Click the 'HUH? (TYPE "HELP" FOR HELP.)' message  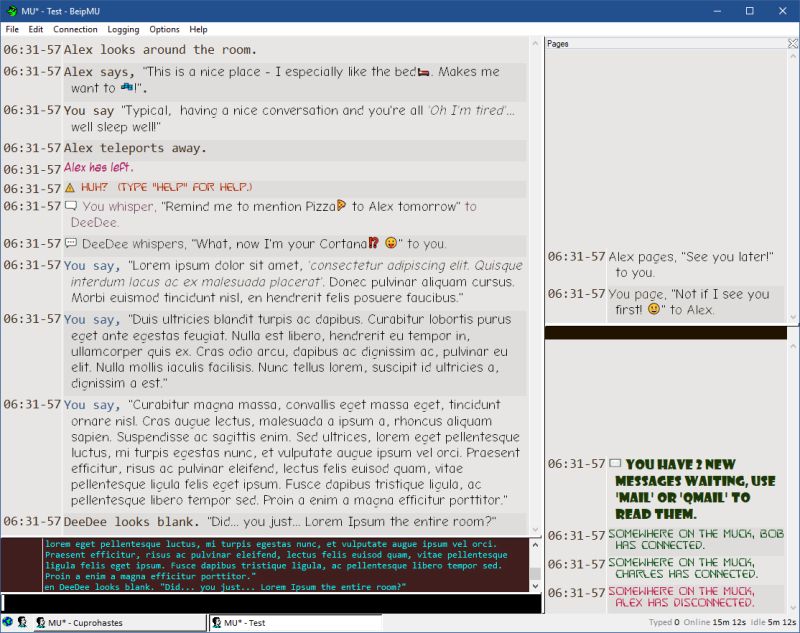166,187
